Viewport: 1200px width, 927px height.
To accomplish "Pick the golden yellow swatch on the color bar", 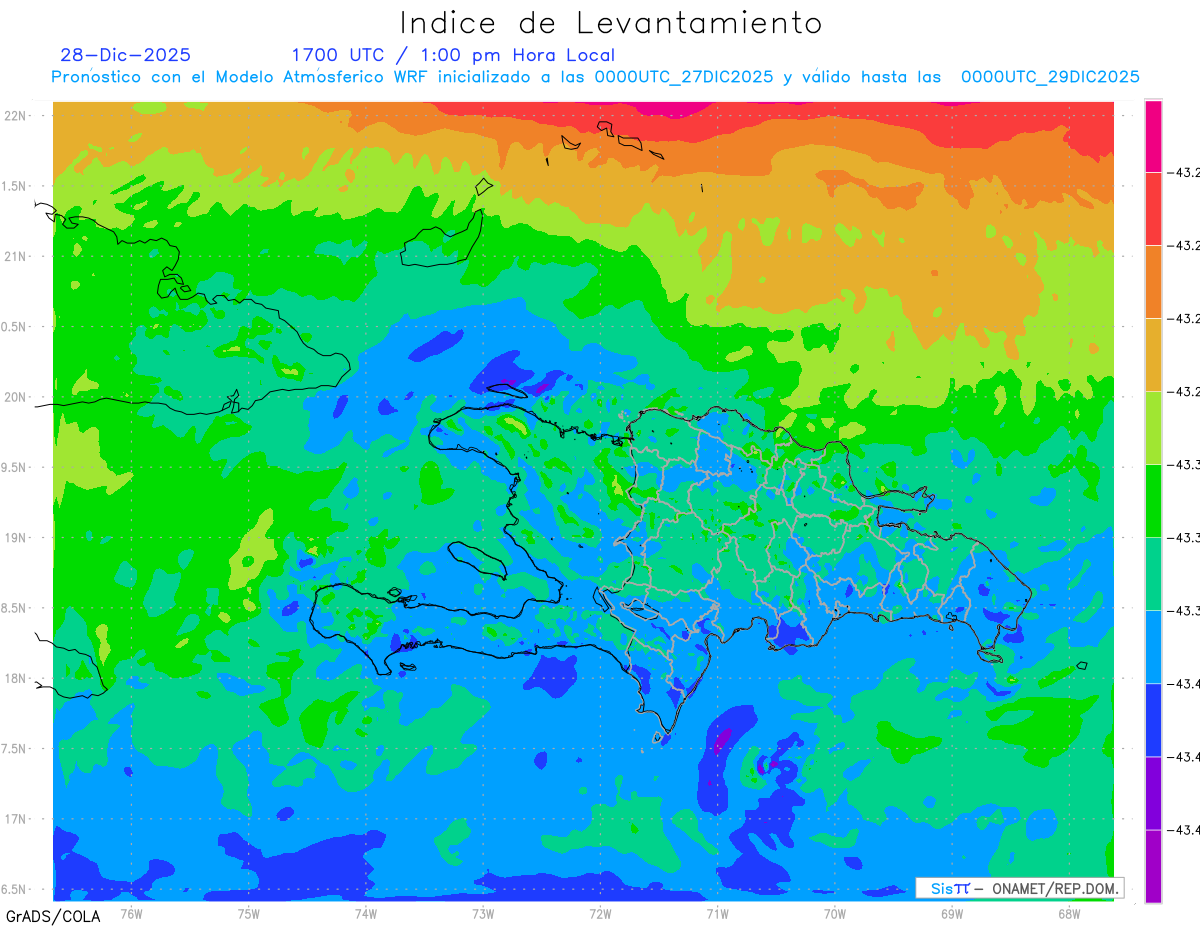I will pos(1153,355).
